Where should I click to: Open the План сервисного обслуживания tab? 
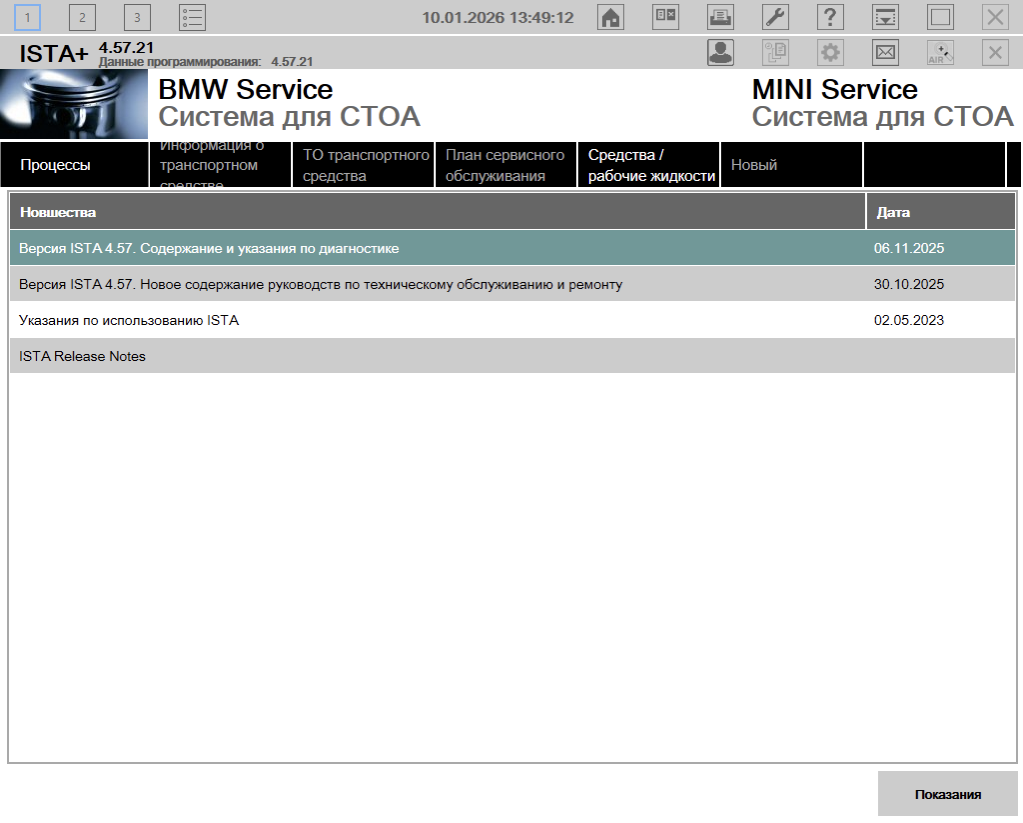click(505, 165)
